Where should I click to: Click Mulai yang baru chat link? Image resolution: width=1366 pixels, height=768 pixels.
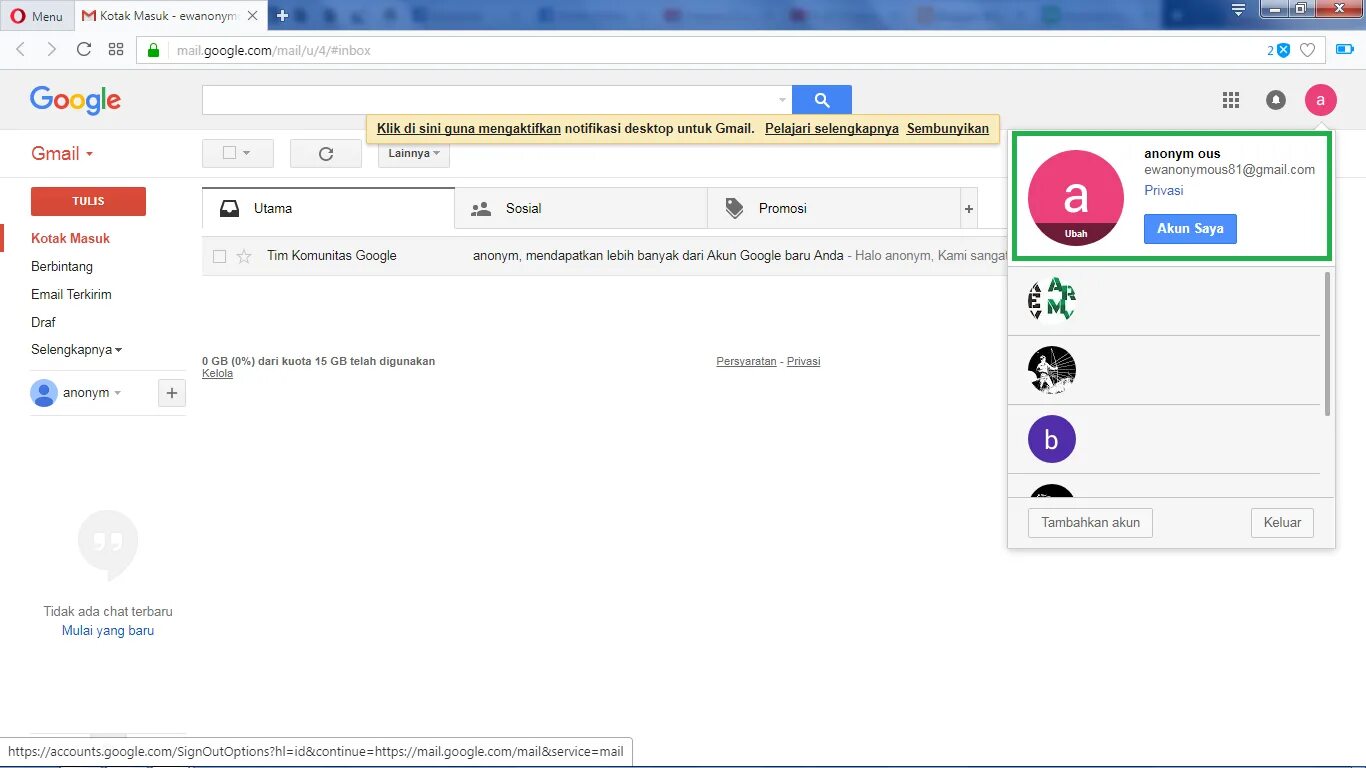(108, 631)
